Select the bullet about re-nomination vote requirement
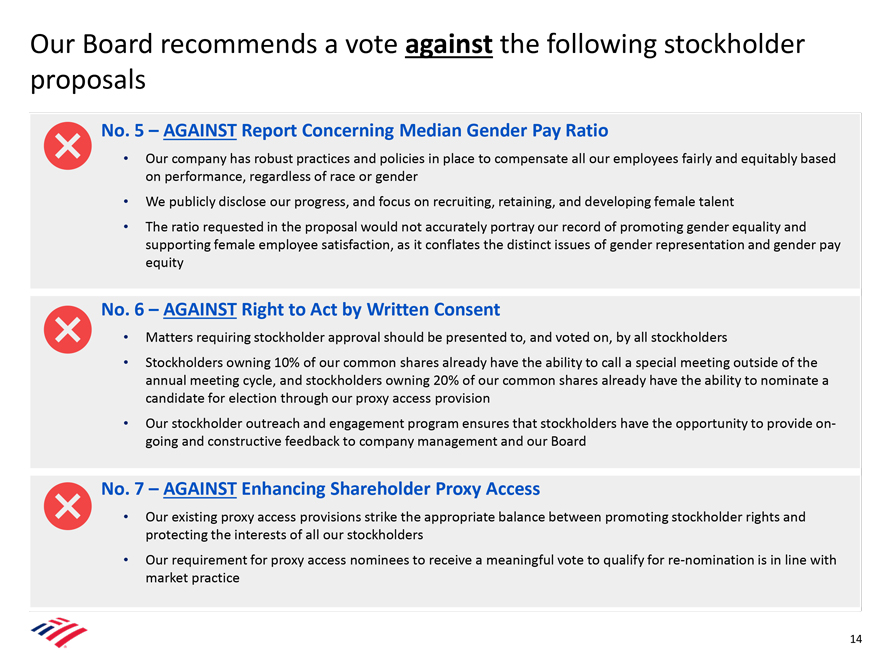The height and width of the screenshot is (668, 890). click(490, 568)
